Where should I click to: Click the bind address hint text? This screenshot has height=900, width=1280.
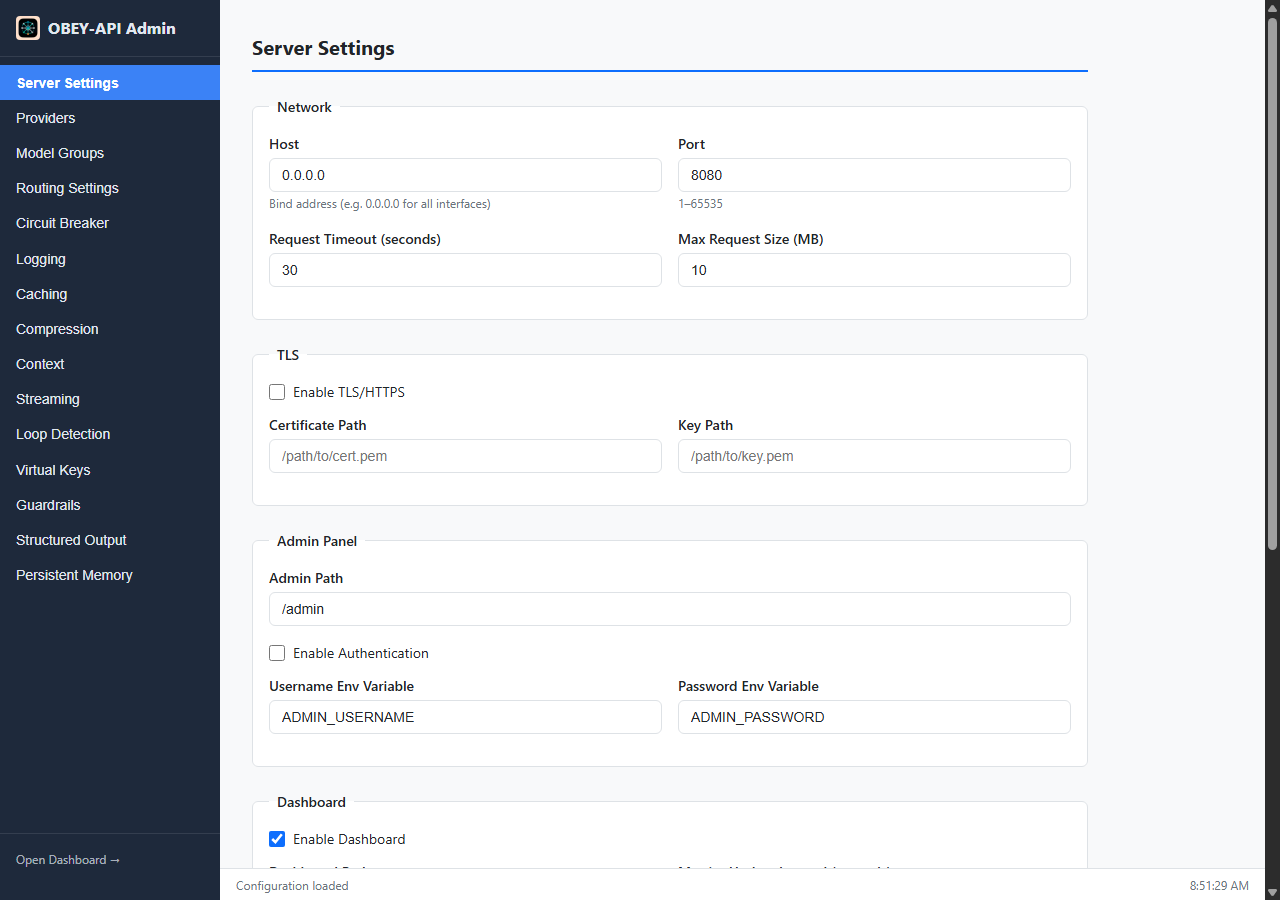[x=380, y=204]
